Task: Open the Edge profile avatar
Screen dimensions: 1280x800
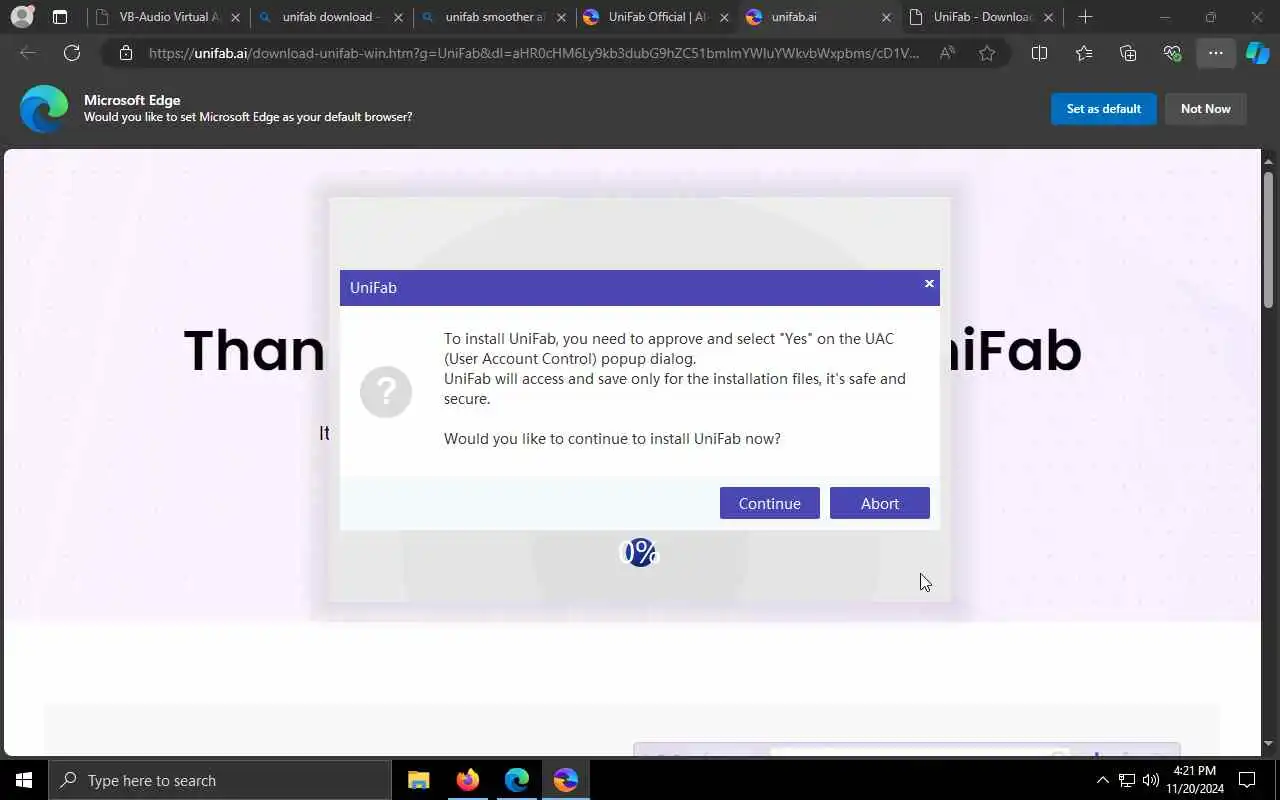Action: (x=22, y=17)
